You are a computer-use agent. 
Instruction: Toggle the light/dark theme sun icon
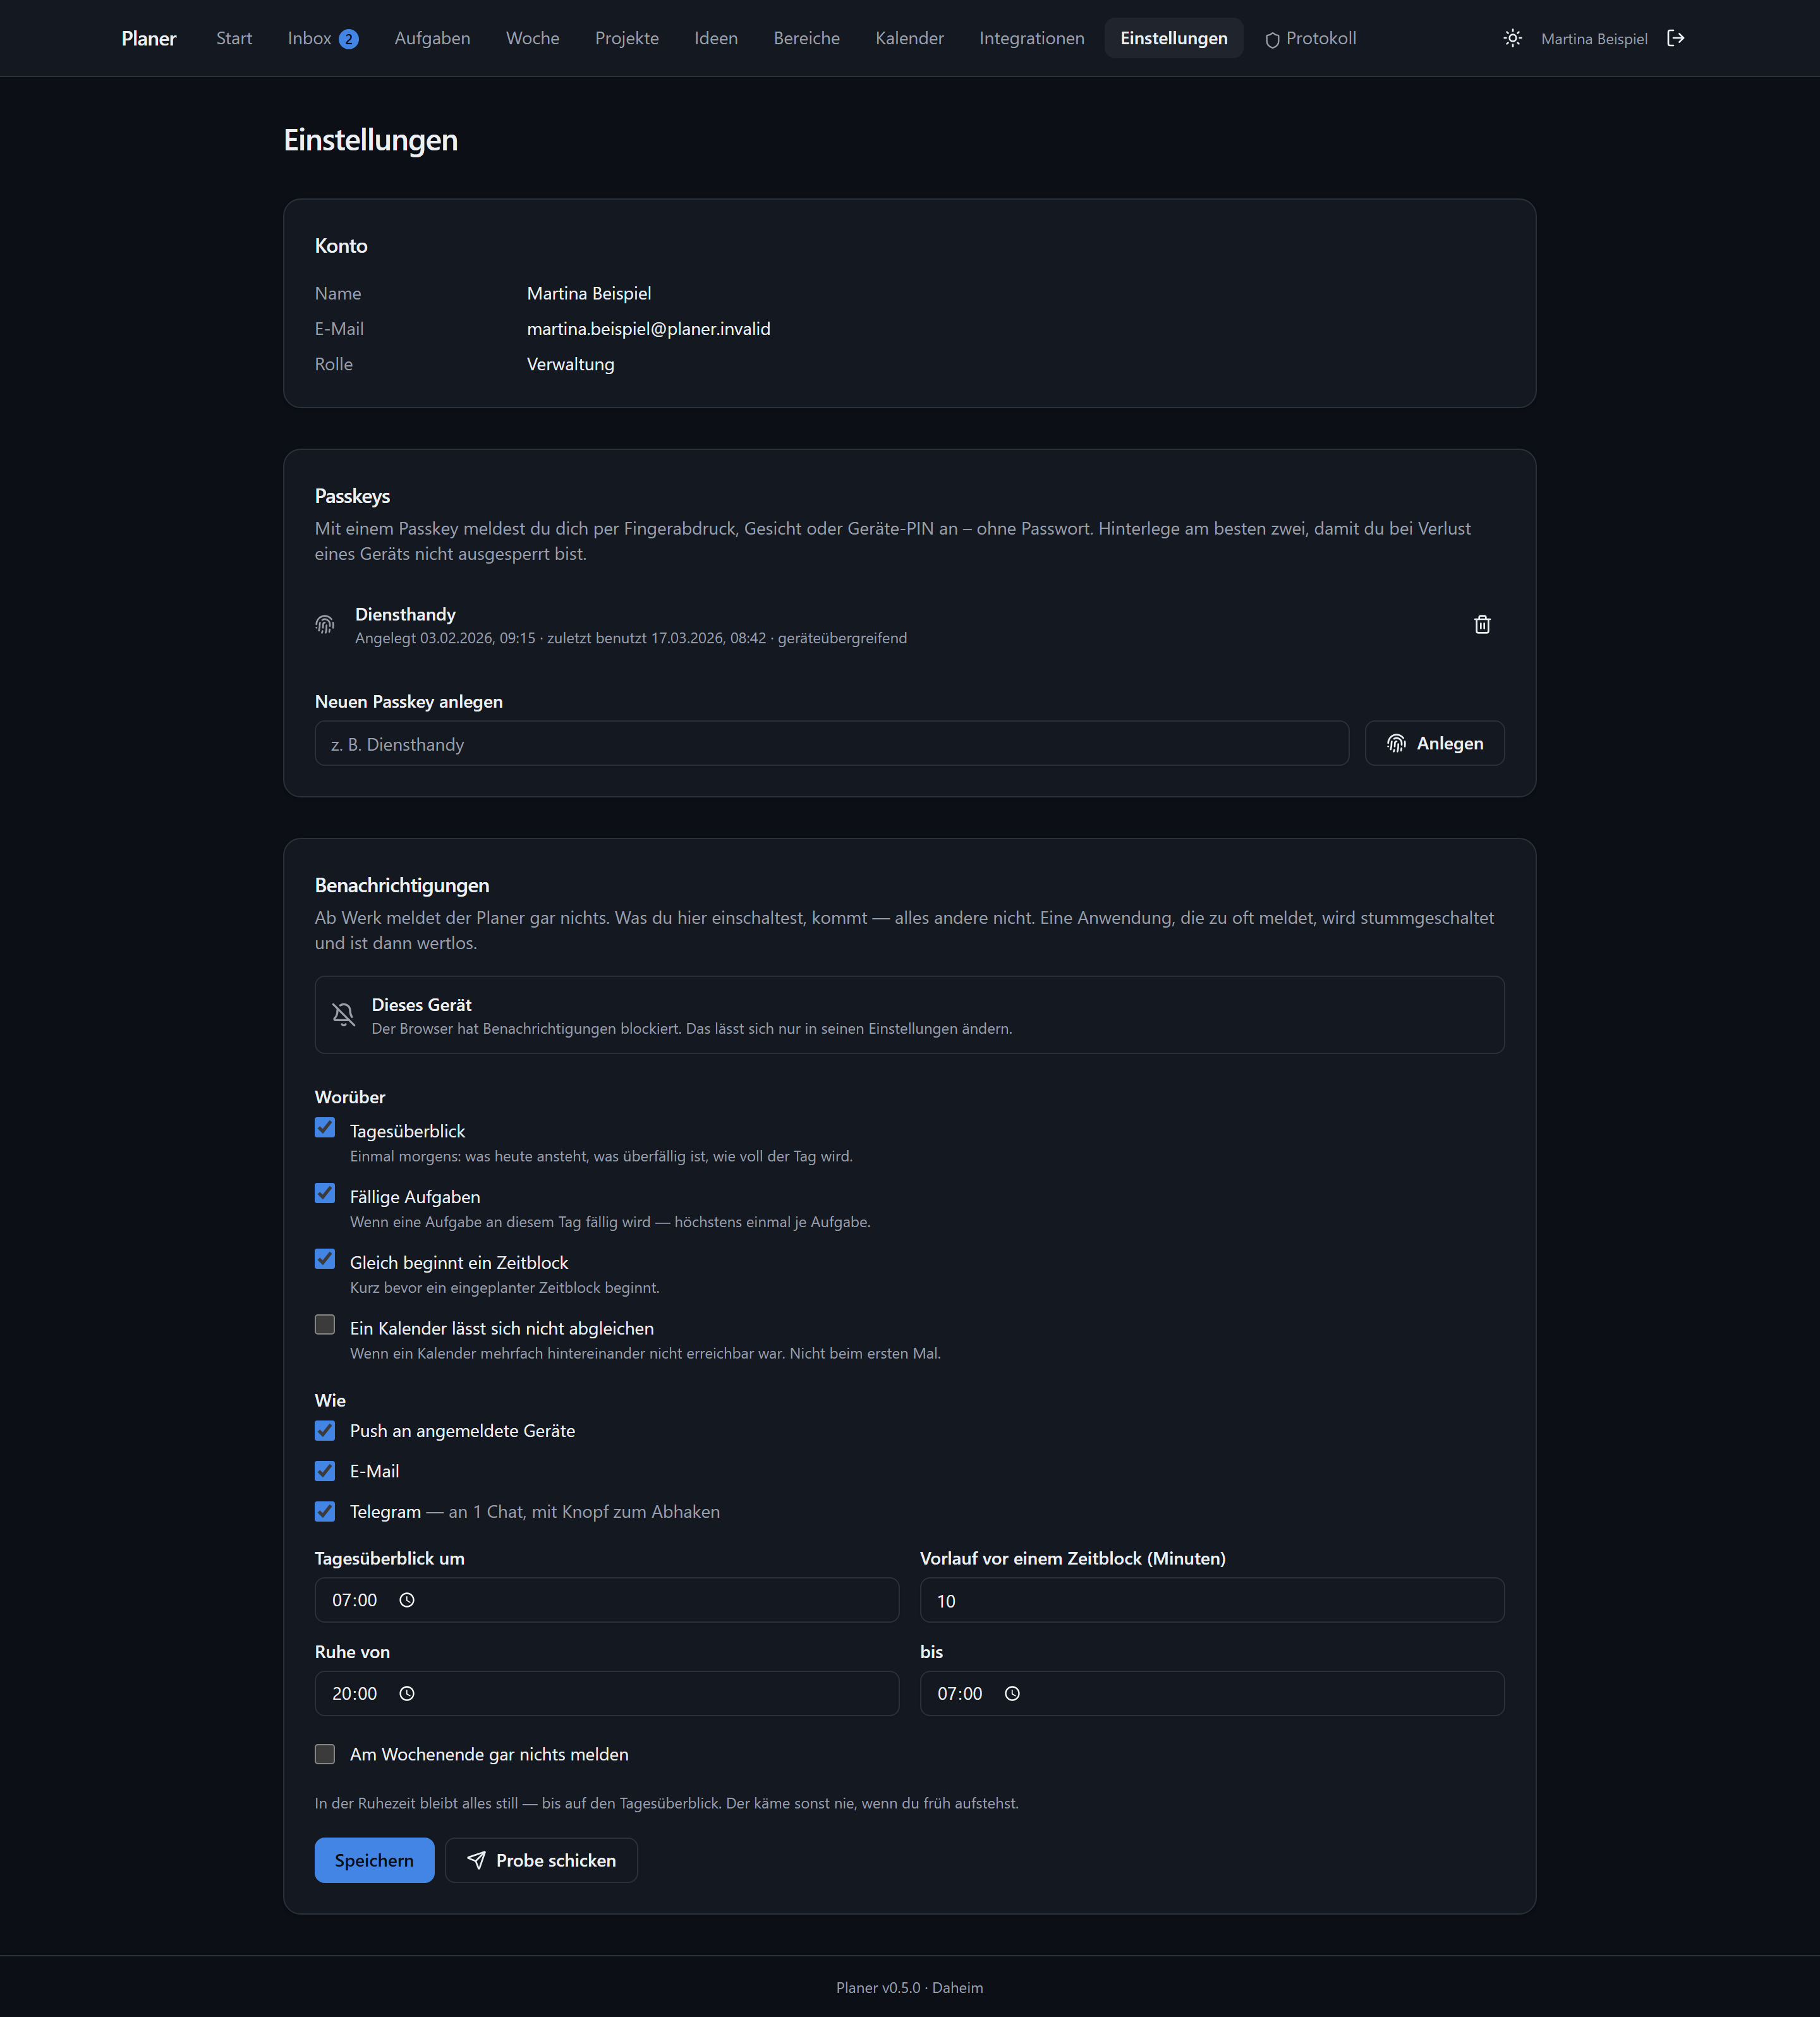coord(1512,38)
